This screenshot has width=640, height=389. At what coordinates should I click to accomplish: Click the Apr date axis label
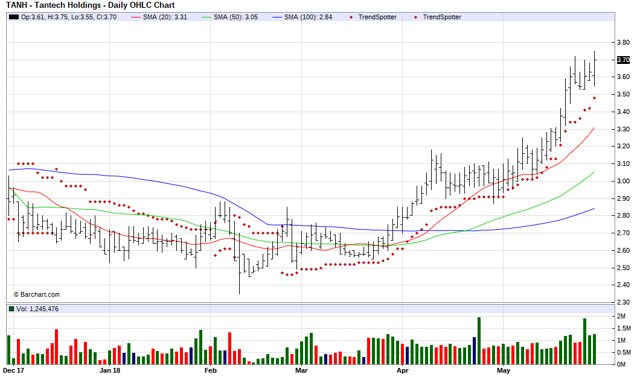tap(402, 371)
